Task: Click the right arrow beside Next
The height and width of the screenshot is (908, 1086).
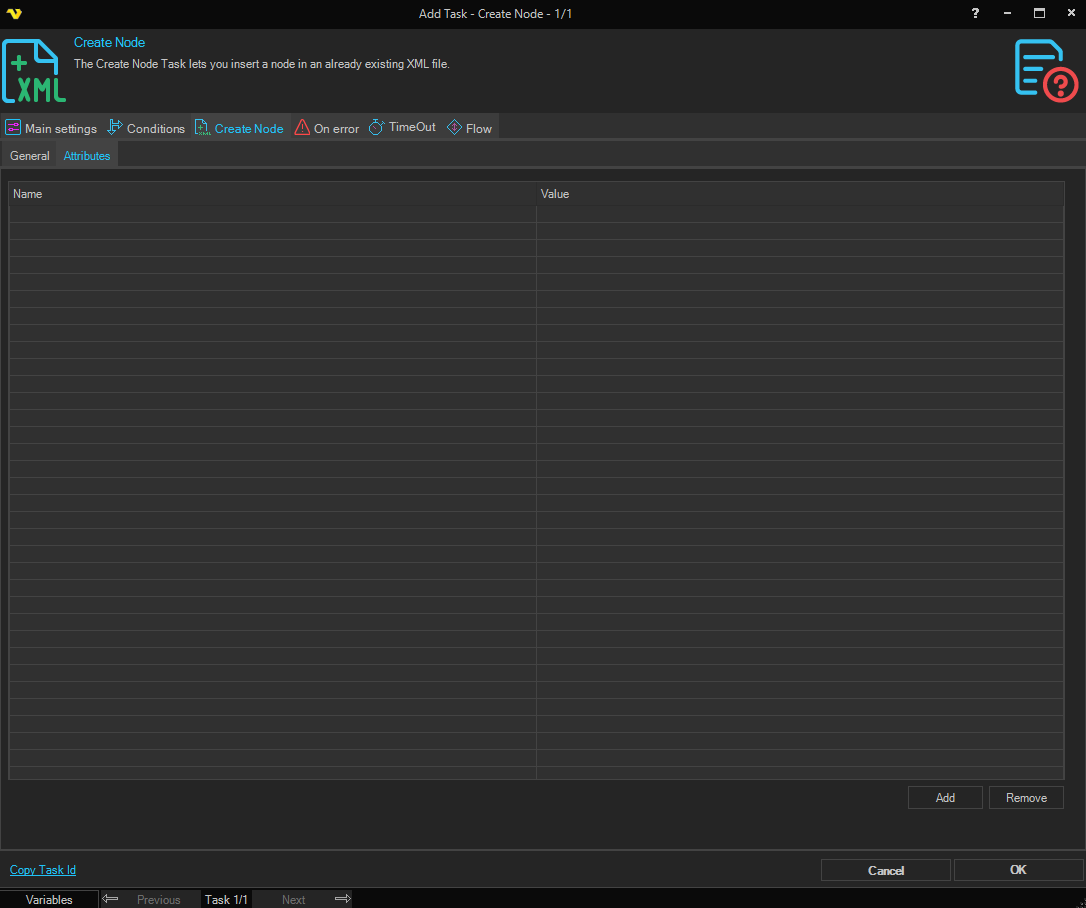Action: click(x=342, y=899)
